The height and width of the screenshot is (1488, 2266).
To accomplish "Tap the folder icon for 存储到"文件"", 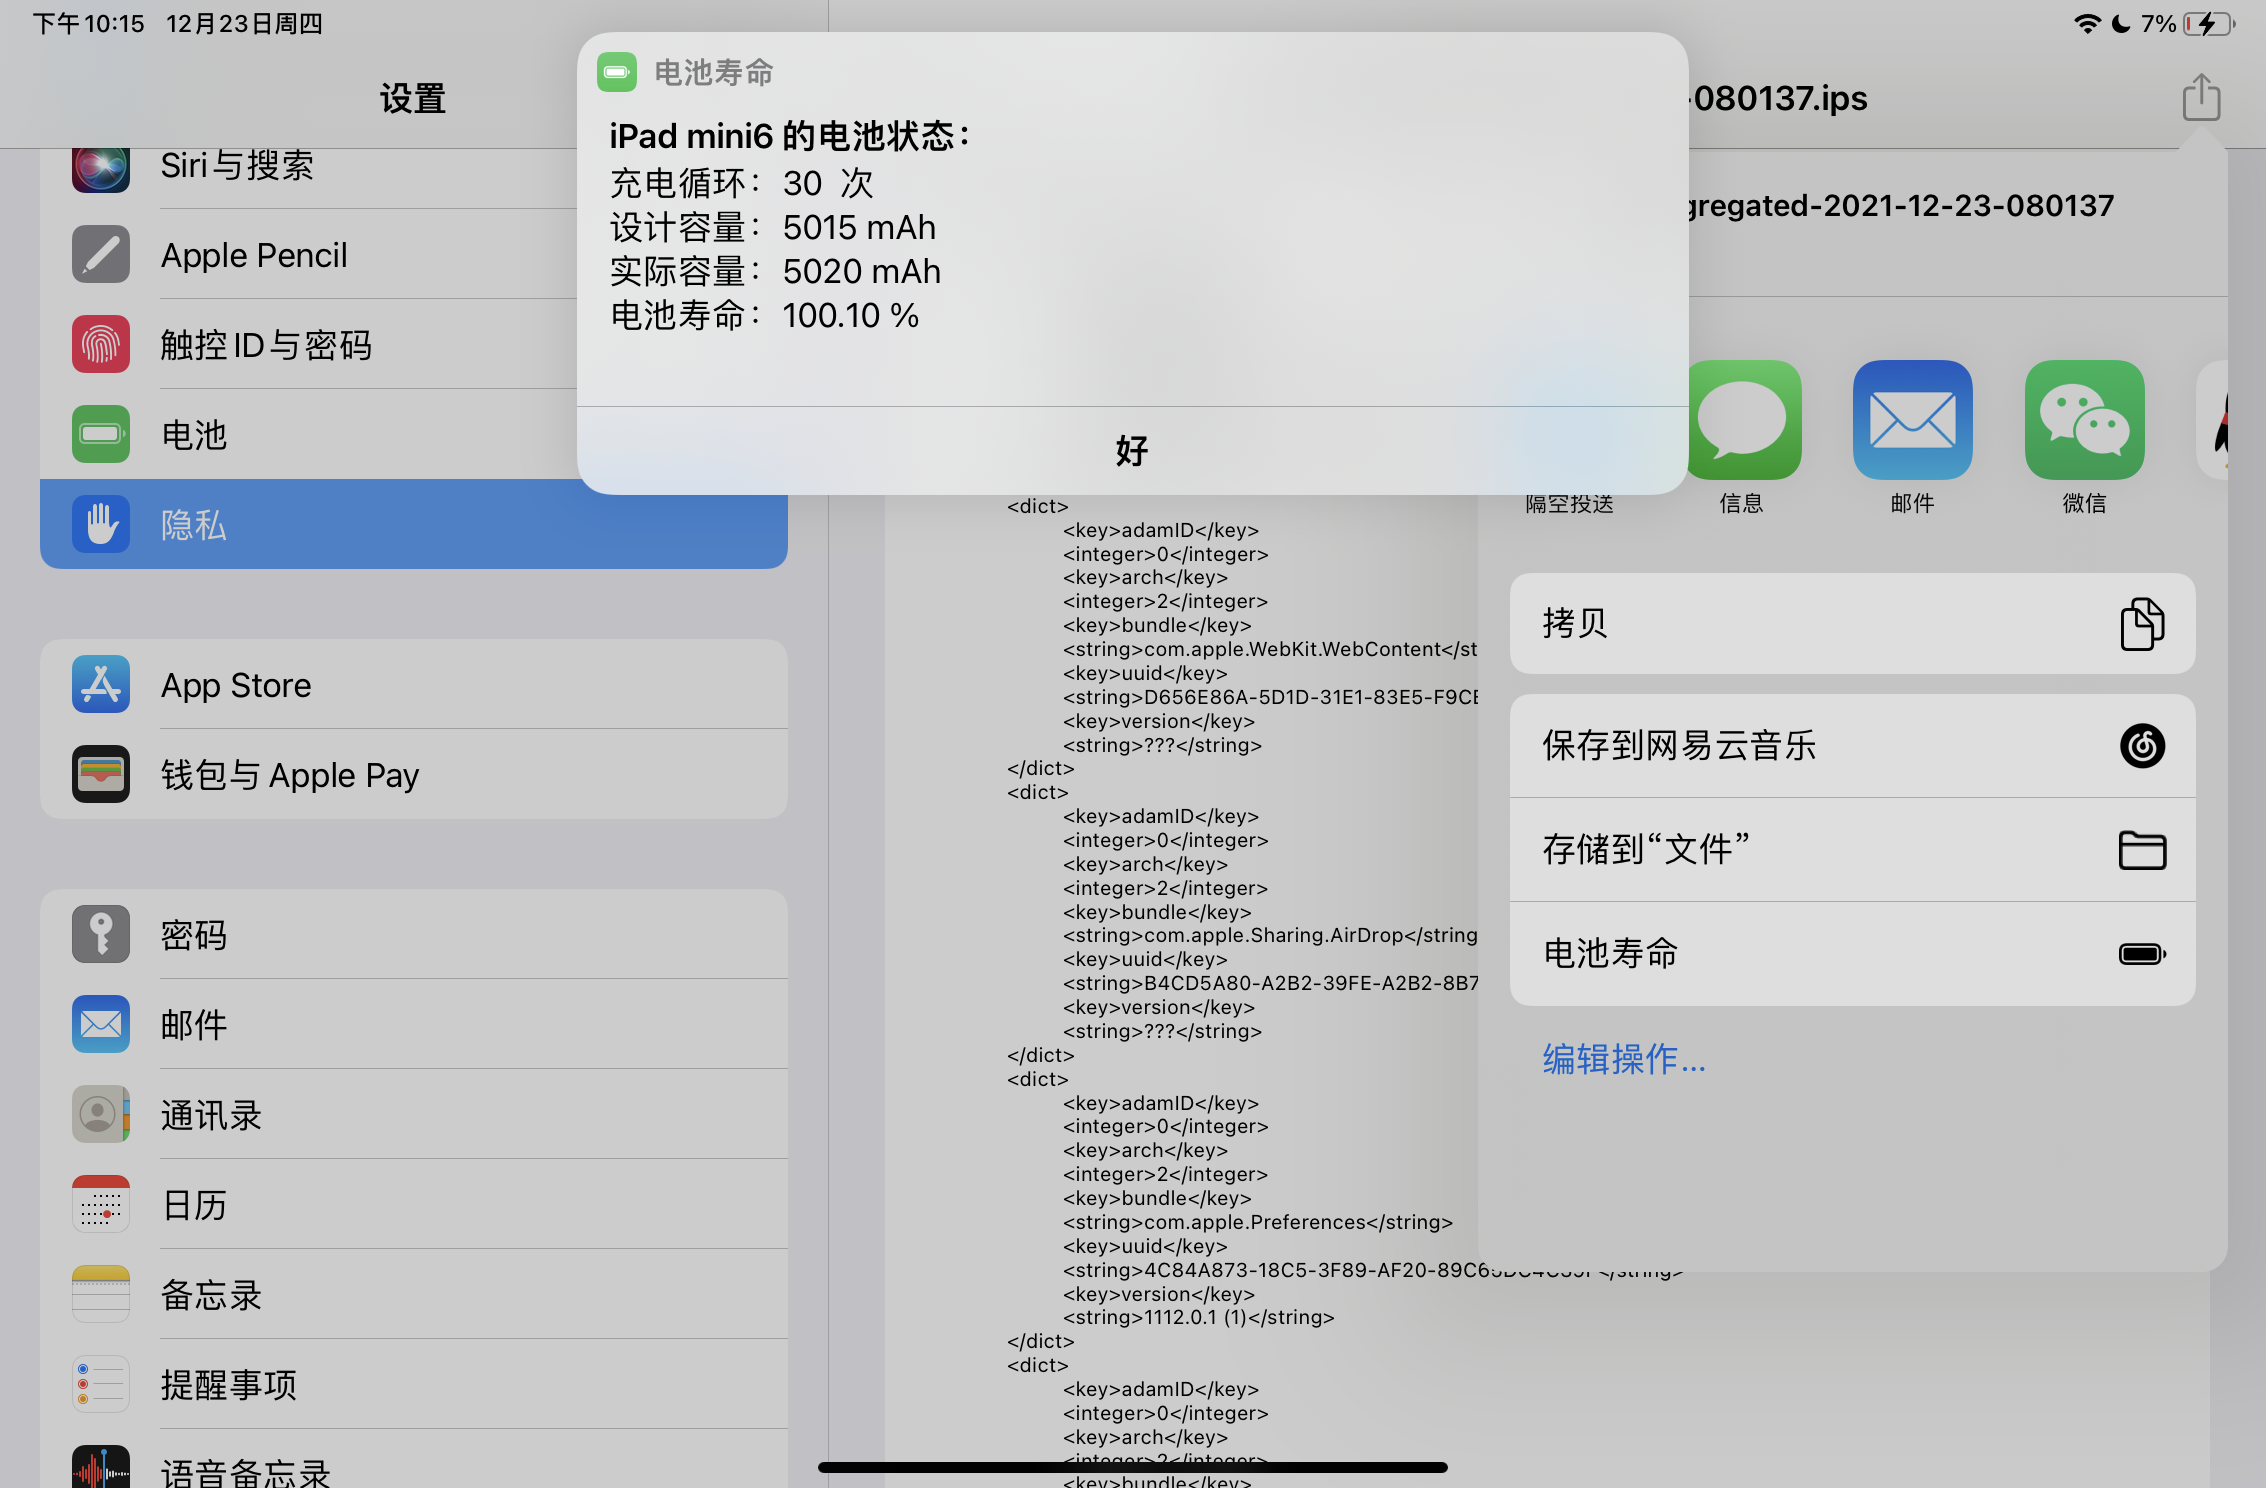I will [x=2141, y=850].
